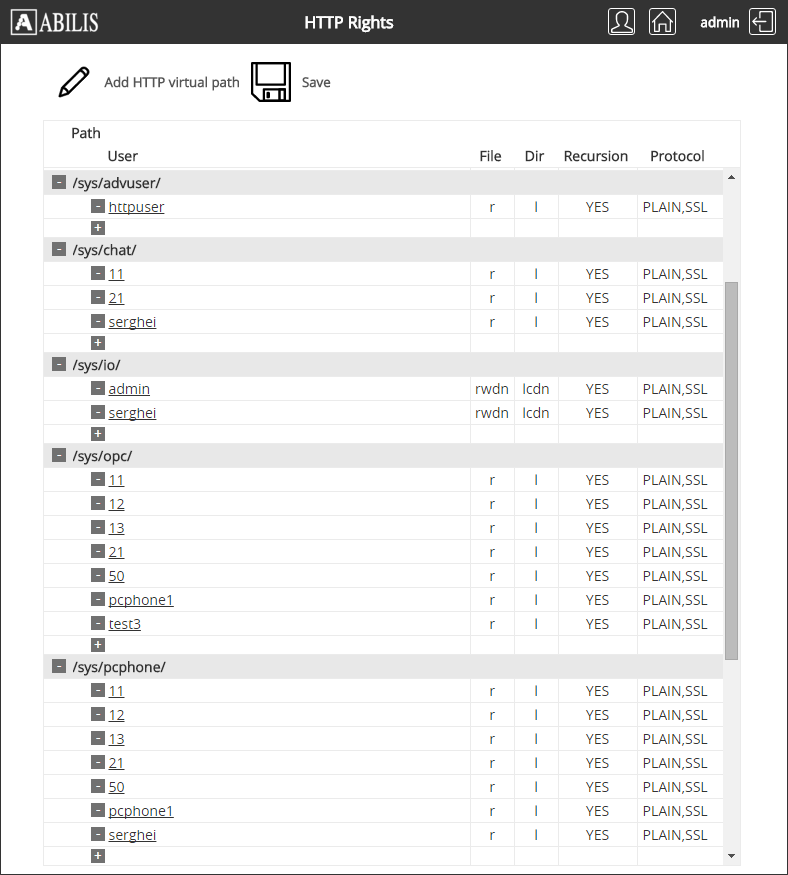Image resolution: width=788 pixels, height=875 pixels.
Task: Remove httpuser from /sys/advuser/ with minus icon
Action: pyautogui.click(x=98, y=206)
